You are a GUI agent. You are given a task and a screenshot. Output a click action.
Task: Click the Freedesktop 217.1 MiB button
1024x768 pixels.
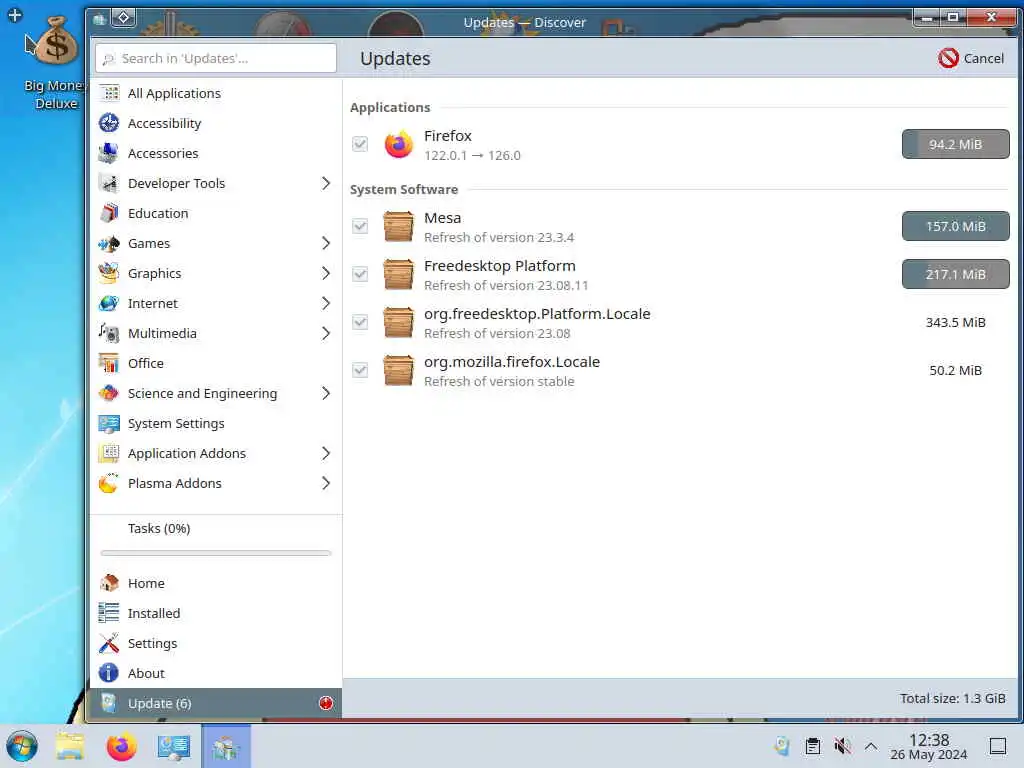(955, 274)
